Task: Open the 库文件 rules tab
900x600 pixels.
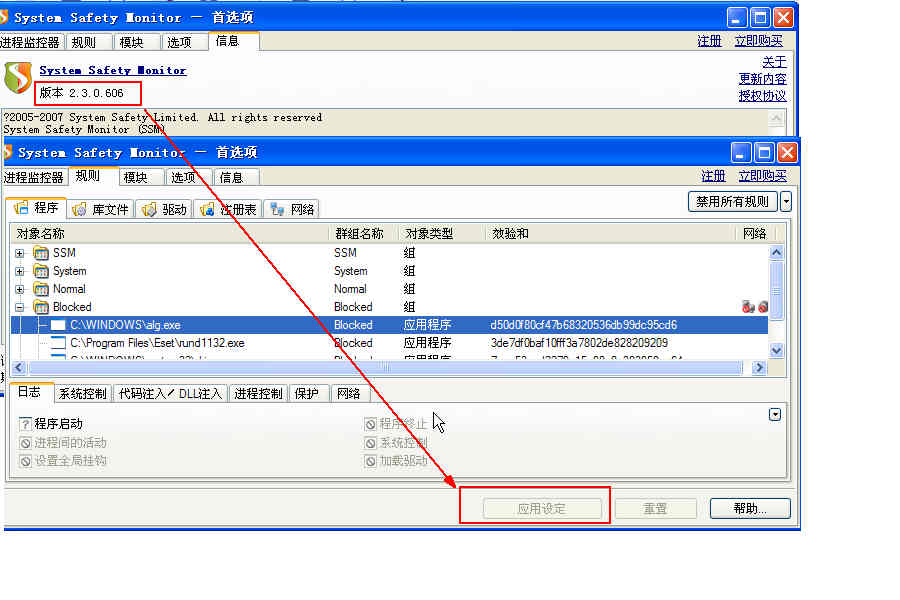Action: click(x=101, y=210)
